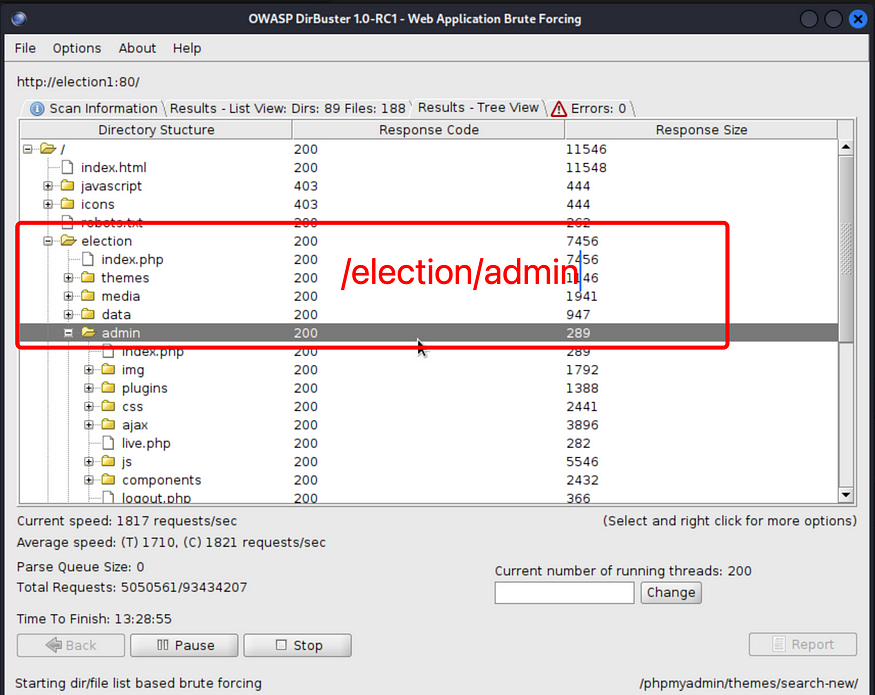The height and width of the screenshot is (695, 875).
Task: Click the scrollbar up arrow
Action: (x=845, y=147)
